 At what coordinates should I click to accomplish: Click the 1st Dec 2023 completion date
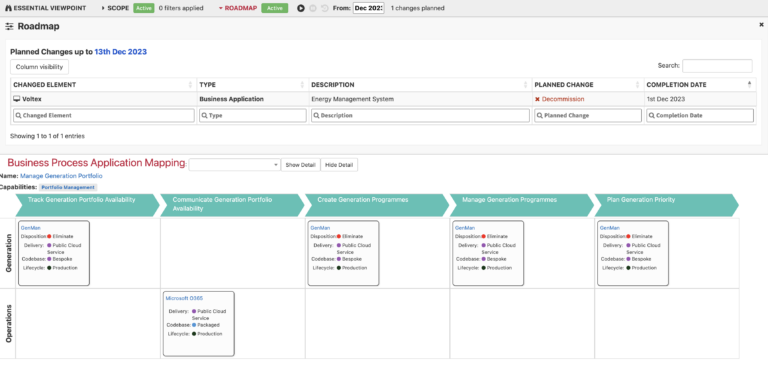click(x=667, y=99)
